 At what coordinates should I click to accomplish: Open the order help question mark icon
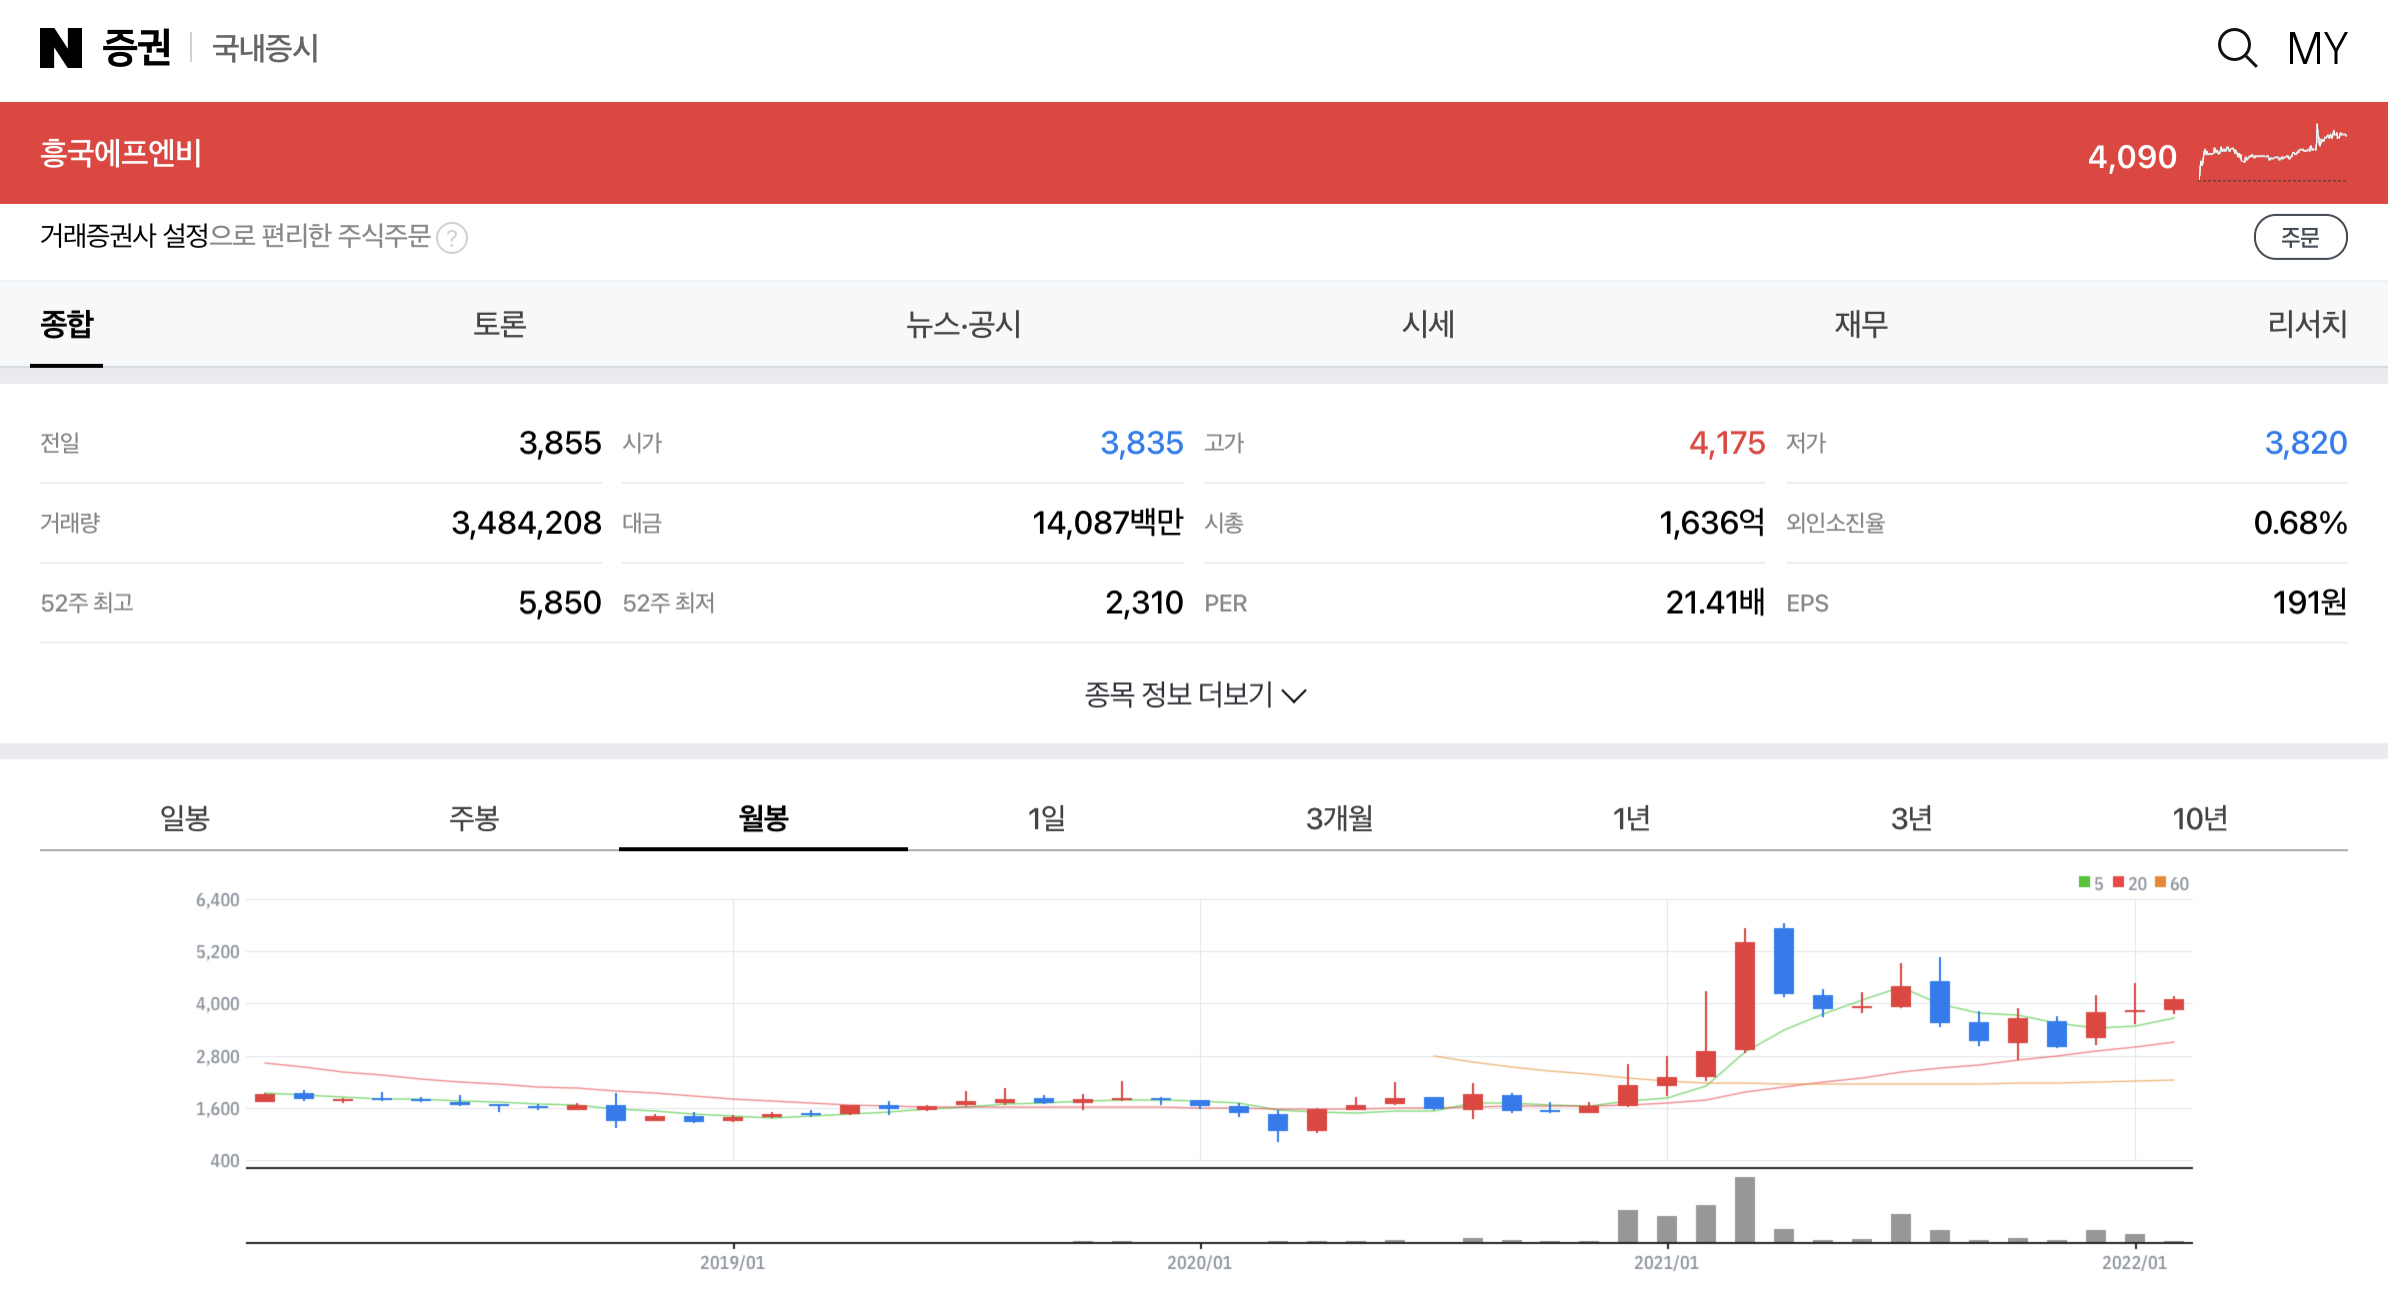(452, 238)
